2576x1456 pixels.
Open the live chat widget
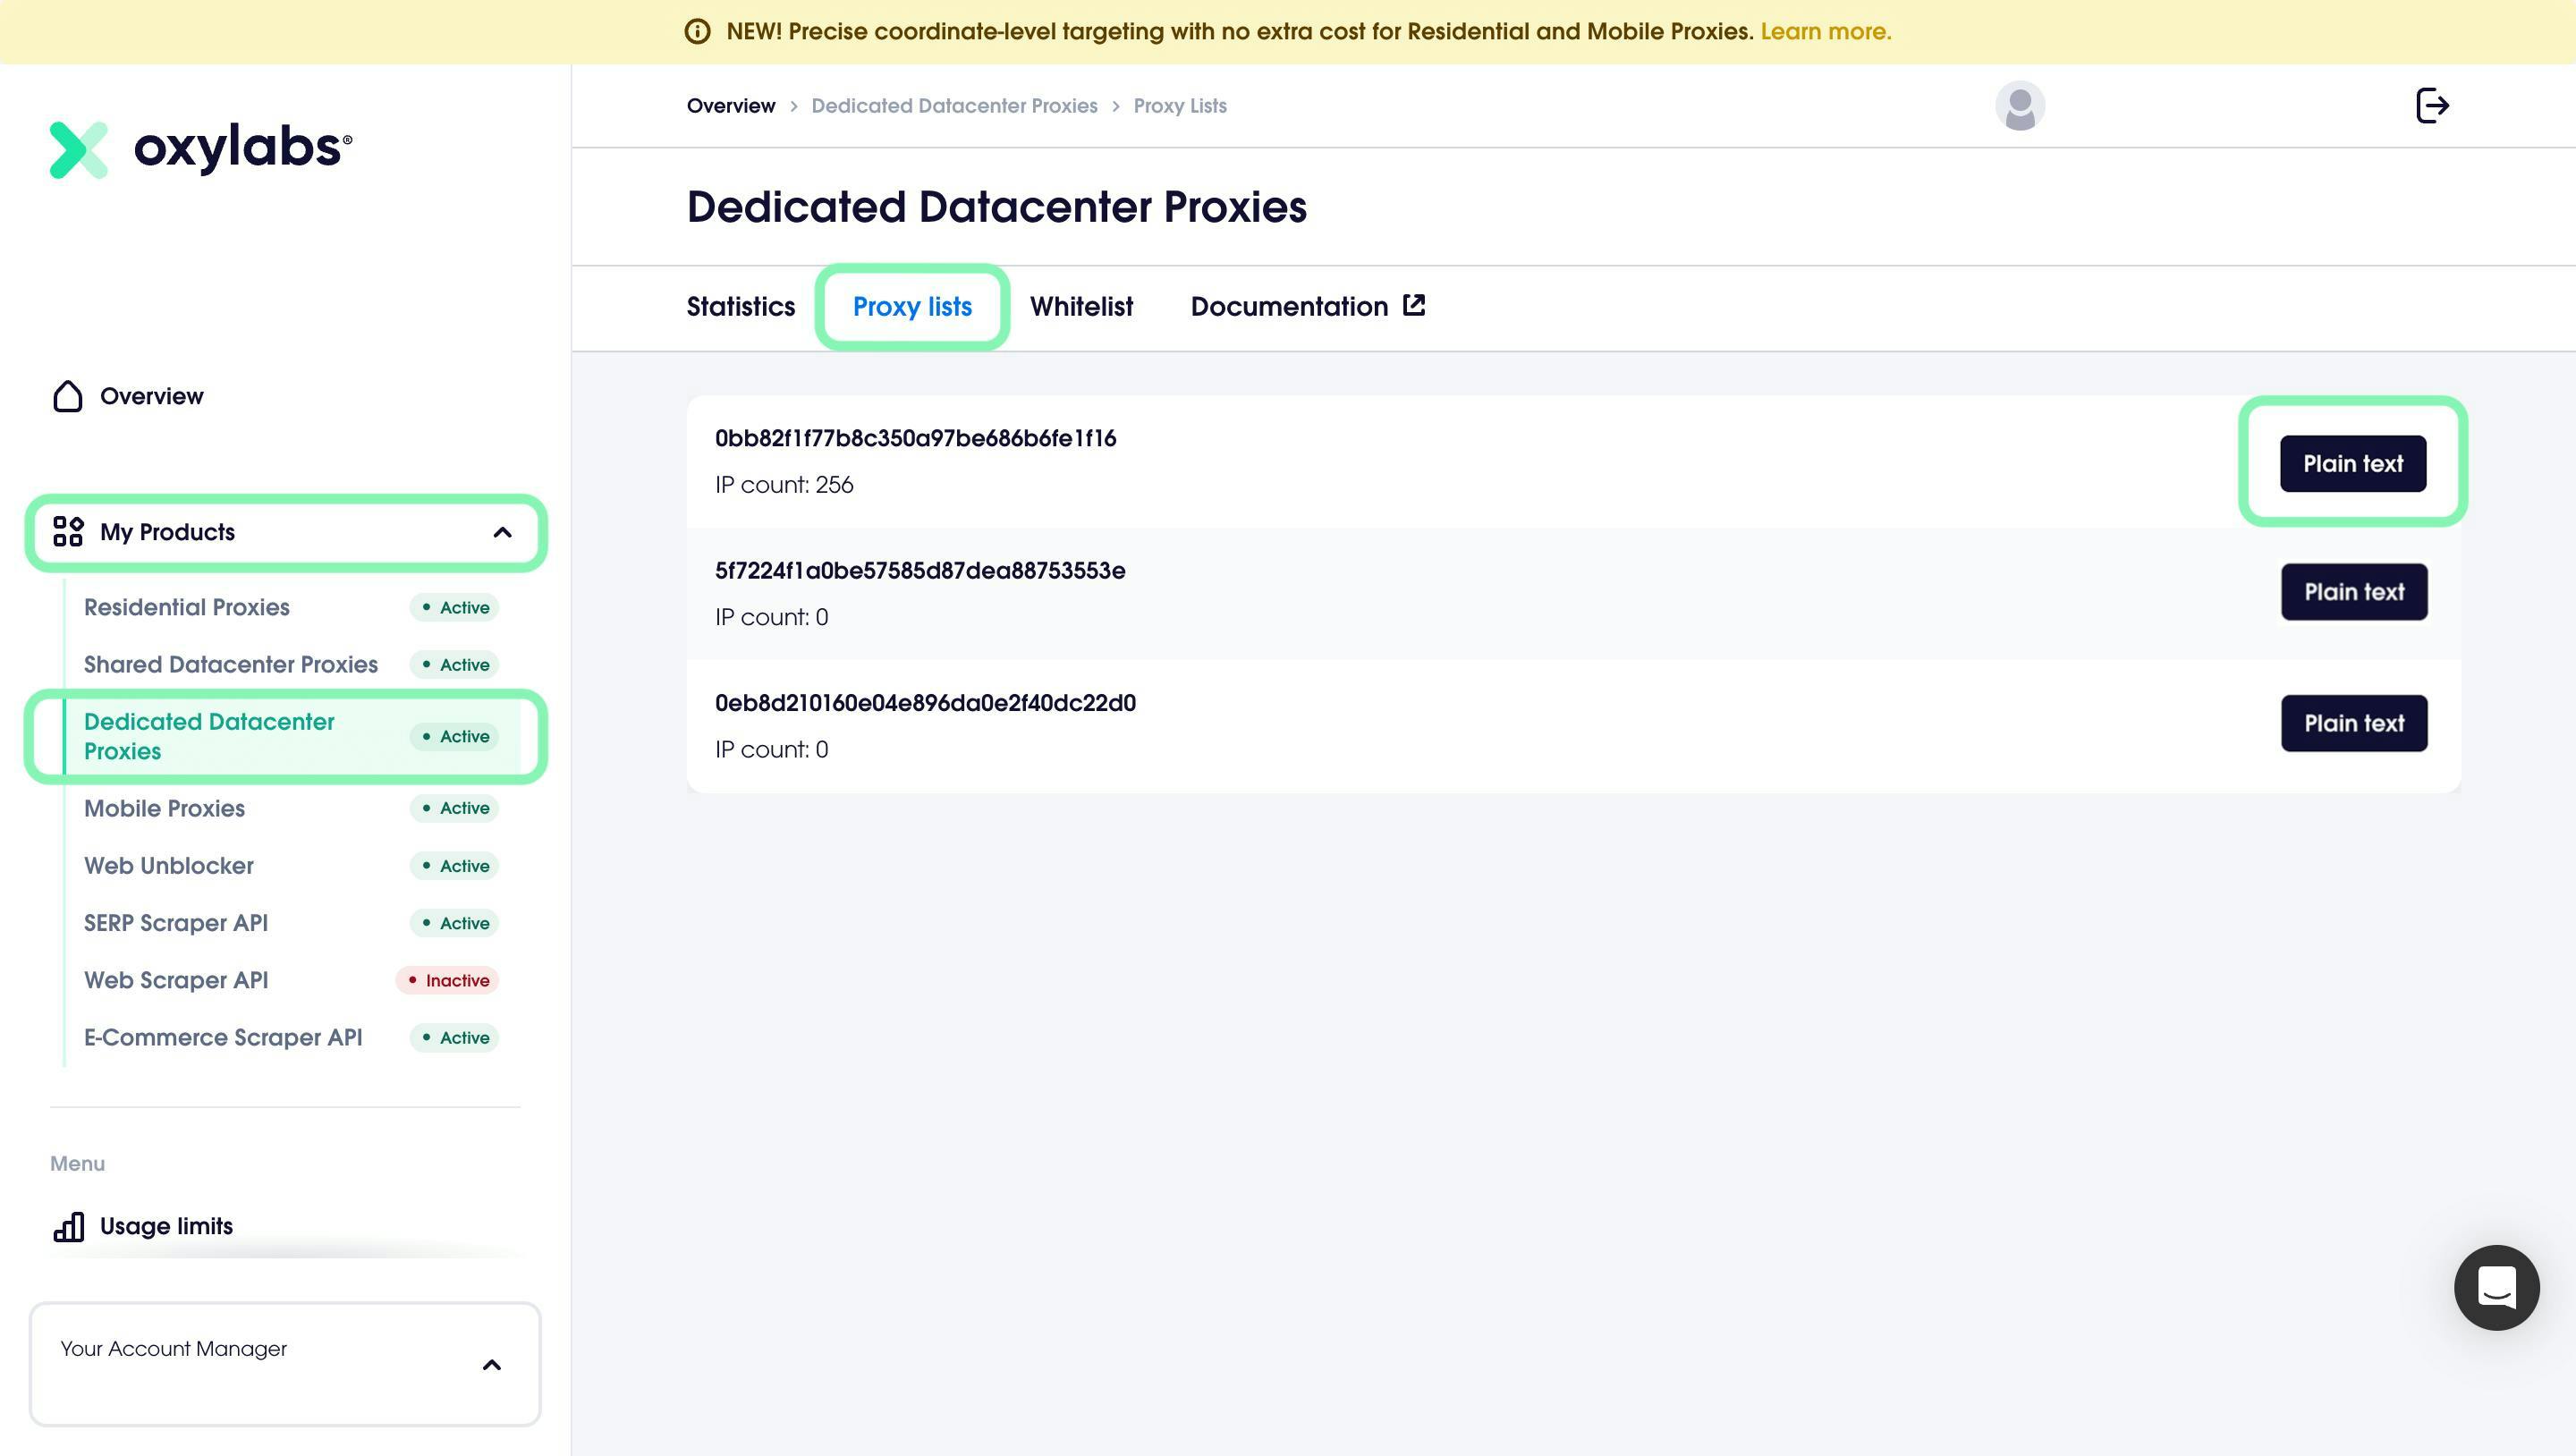pos(2496,1287)
